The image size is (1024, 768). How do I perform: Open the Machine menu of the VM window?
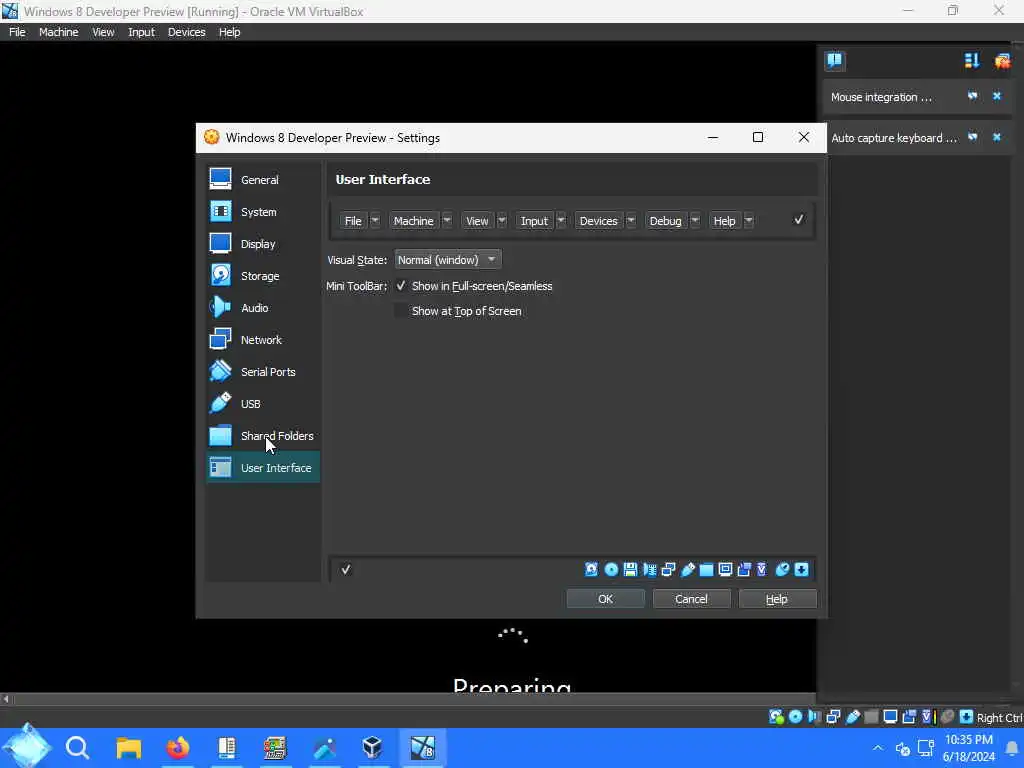pyautogui.click(x=58, y=32)
